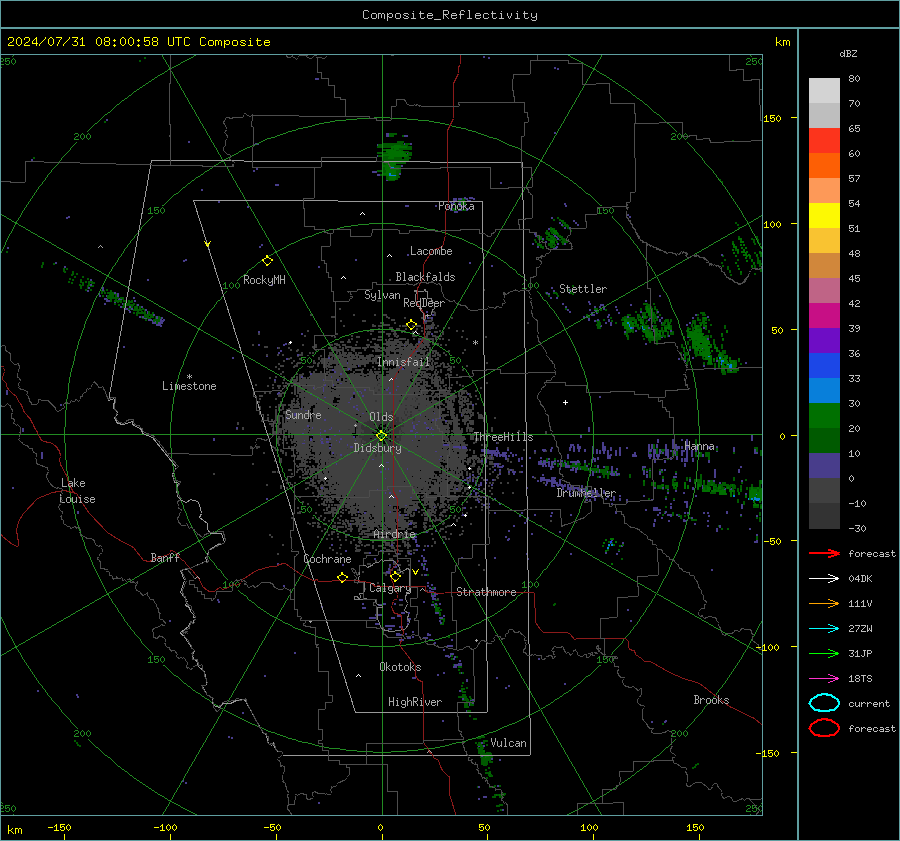The height and width of the screenshot is (841, 900).
Task: Click the Calgary city label
Action: pos(390,588)
